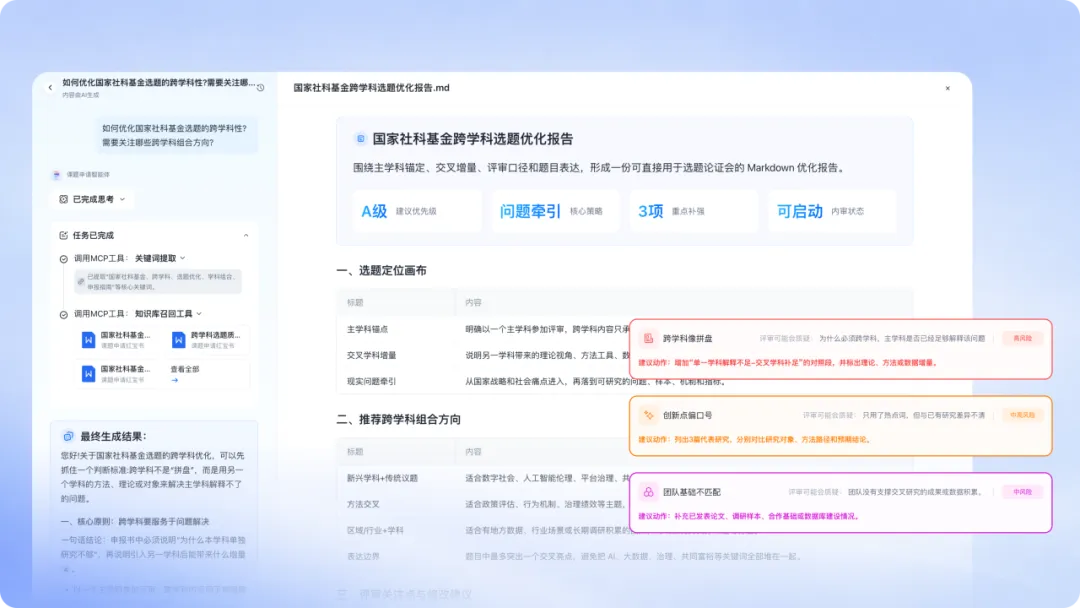This screenshot has height=608, width=1080.
Task: Click the red 建议动作 text on 跨学科像拼盘 card
Action: 787,362
